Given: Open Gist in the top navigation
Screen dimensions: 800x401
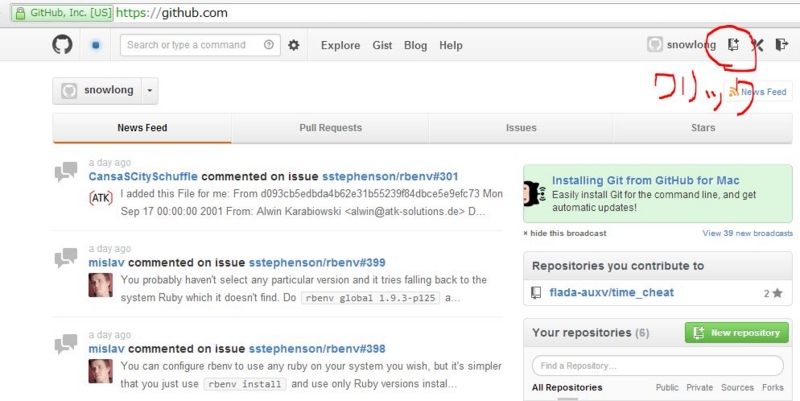Looking at the screenshot, I should coord(382,45).
